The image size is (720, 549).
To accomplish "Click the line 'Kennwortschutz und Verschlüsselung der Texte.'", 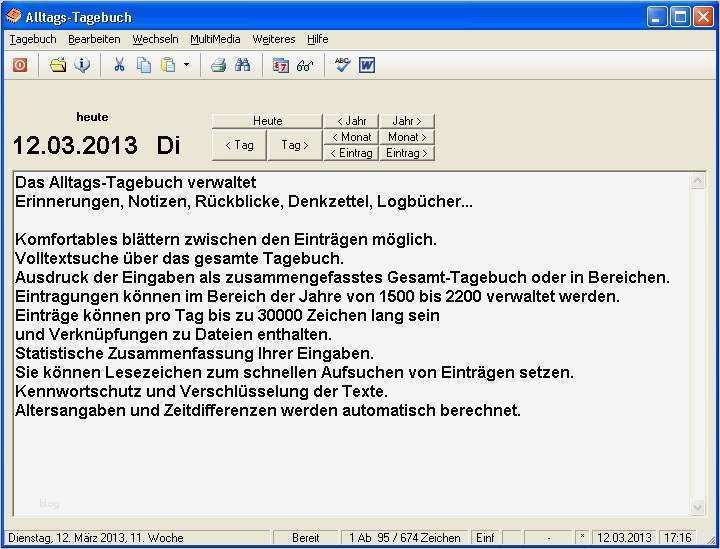I will pos(201,391).
